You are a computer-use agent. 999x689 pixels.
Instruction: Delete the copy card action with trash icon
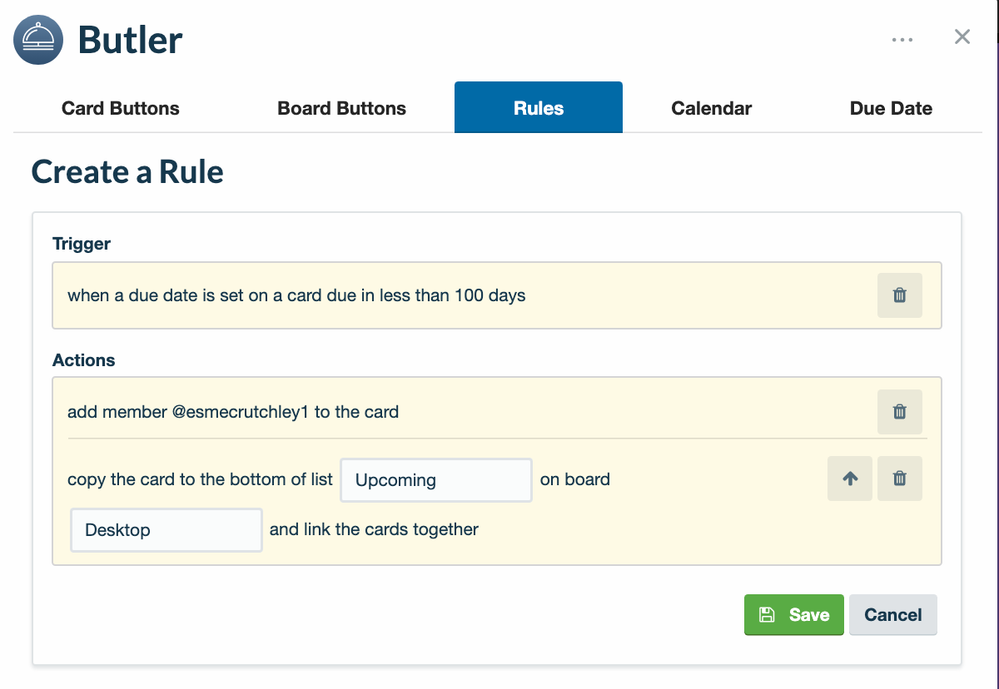[x=900, y=478]
